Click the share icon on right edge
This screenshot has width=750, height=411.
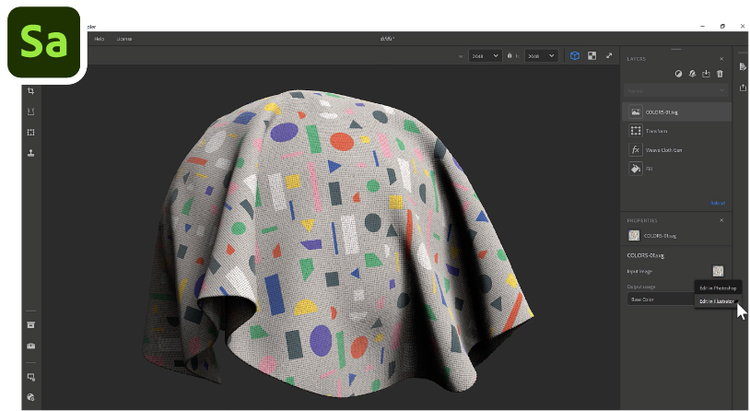742,88
